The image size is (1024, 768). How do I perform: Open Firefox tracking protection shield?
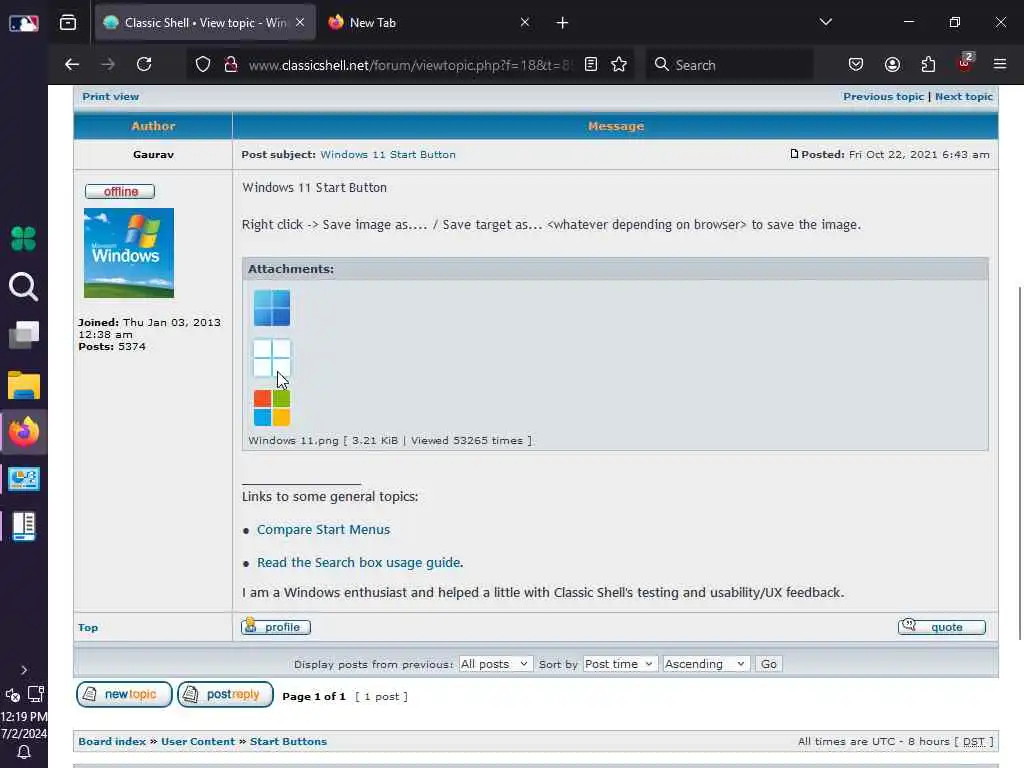[203, 65]
